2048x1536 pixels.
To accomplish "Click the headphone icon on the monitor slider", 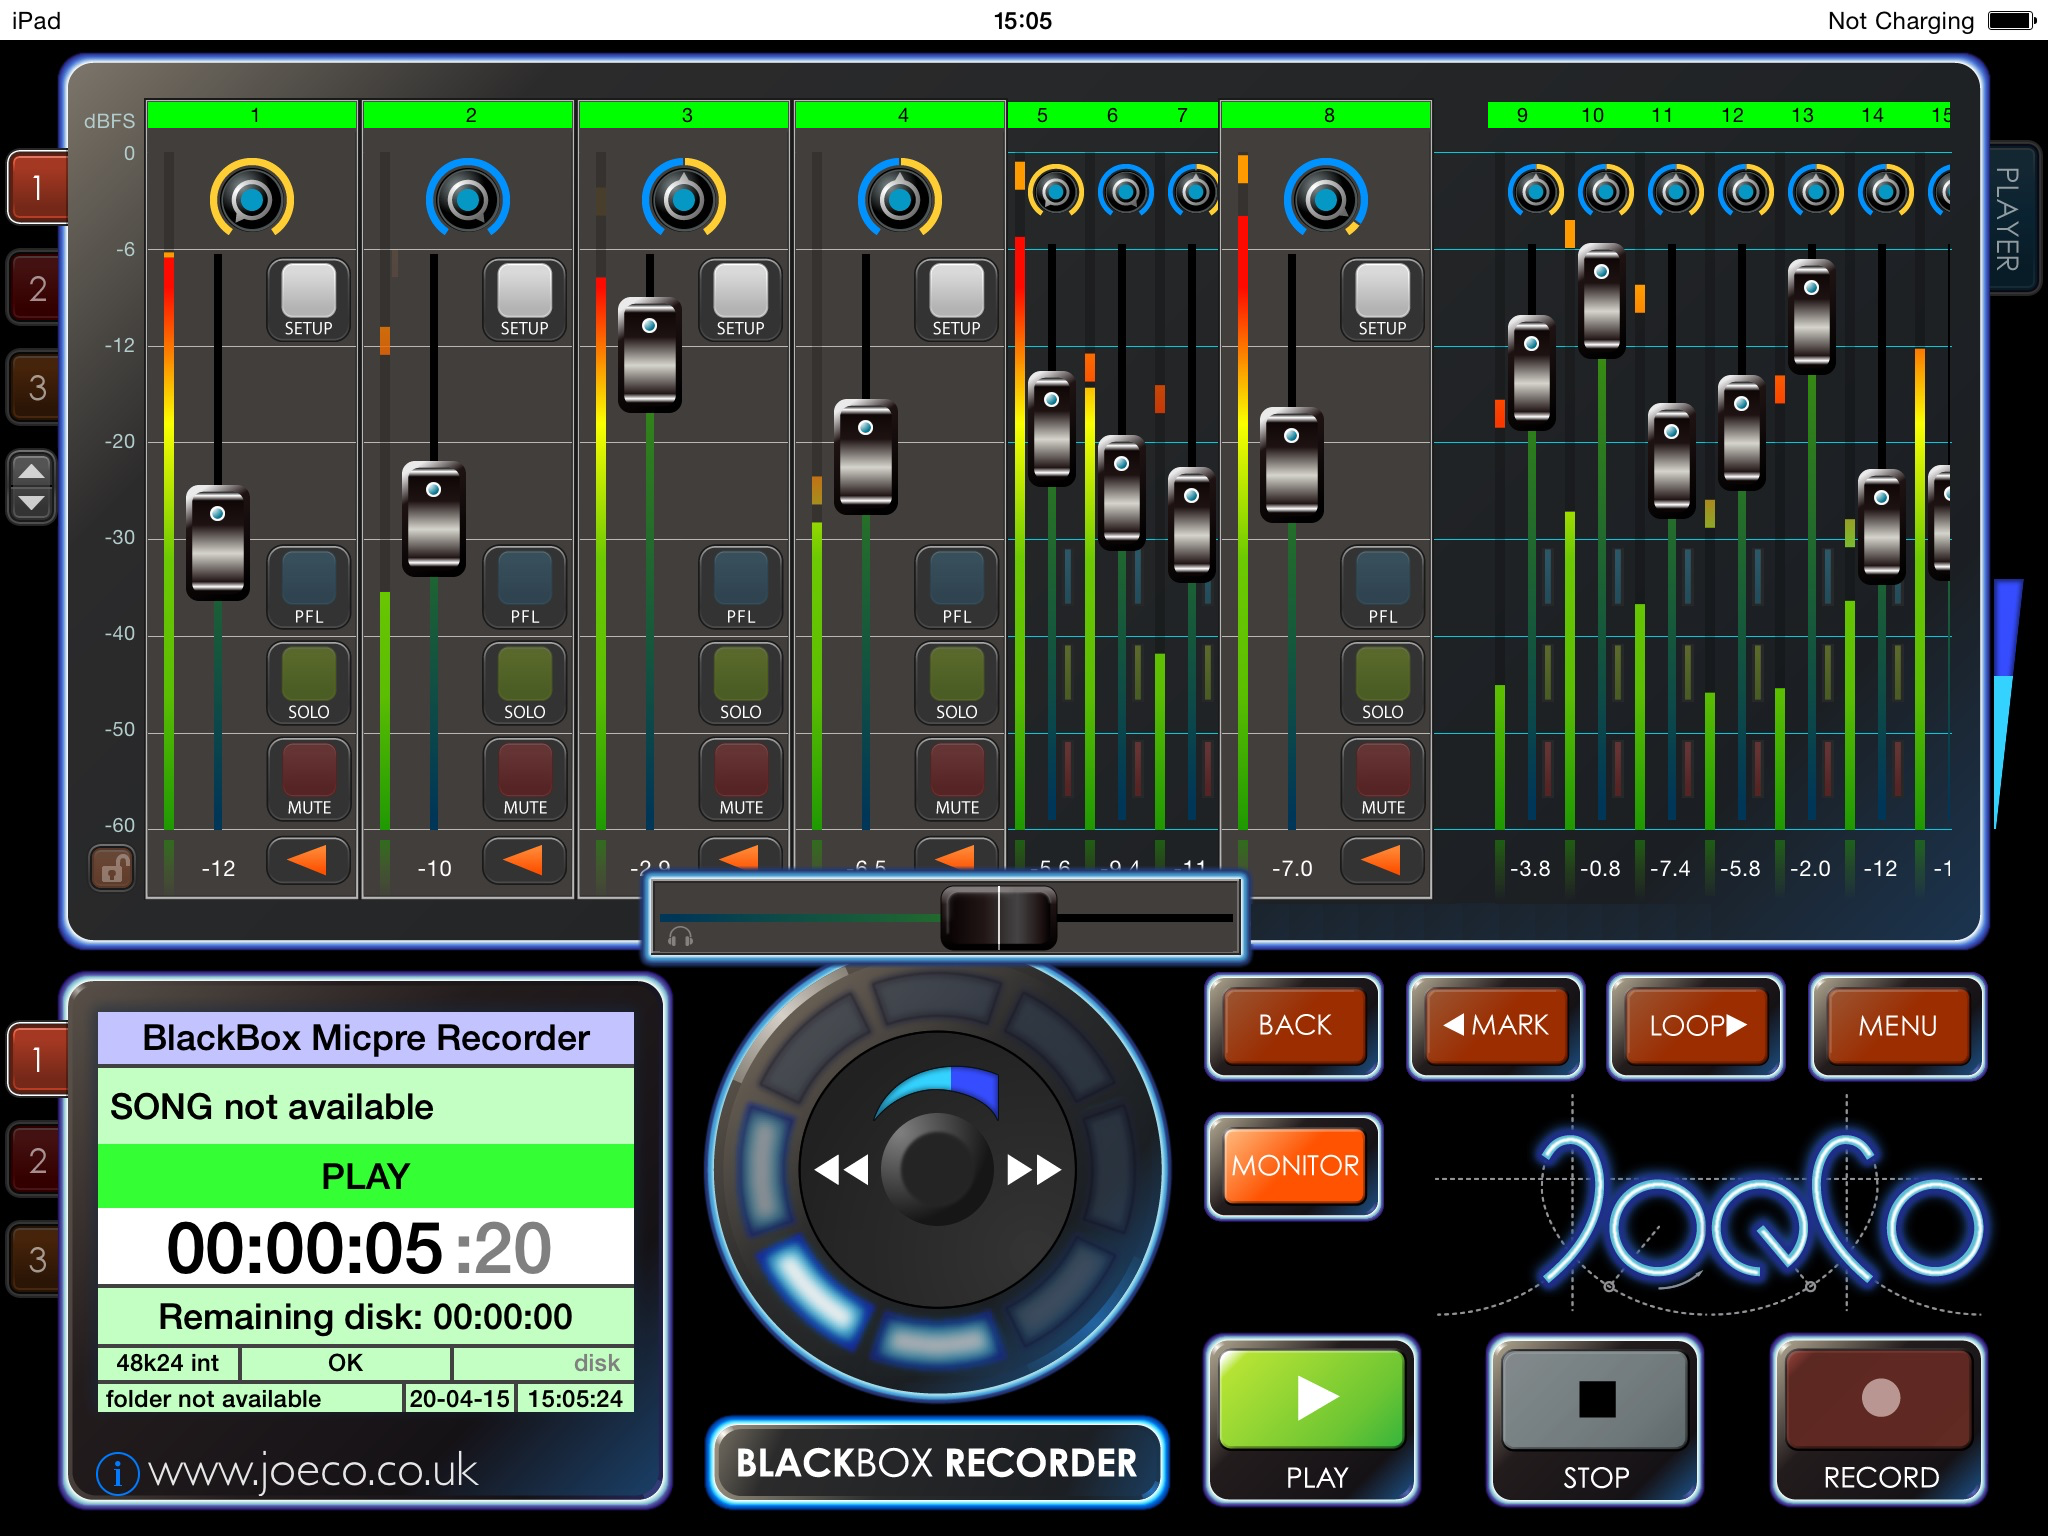I will coord(680,936).
